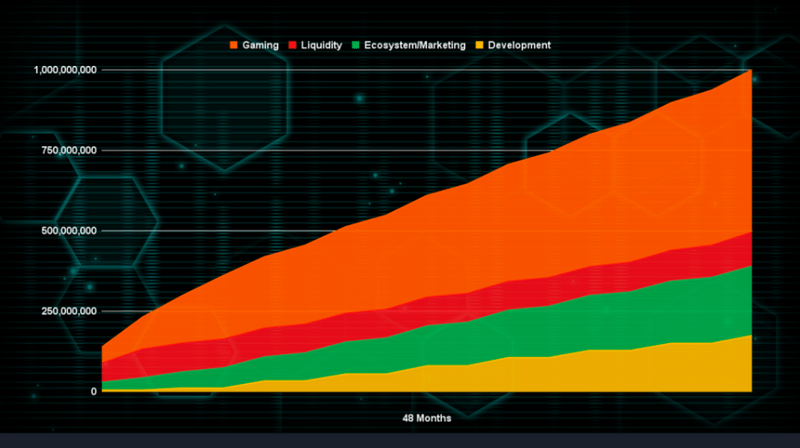Screen dimensions: 800x448
Task: Toggle the Development legend label
Action: pyautogui.click(x=519, y=45)
